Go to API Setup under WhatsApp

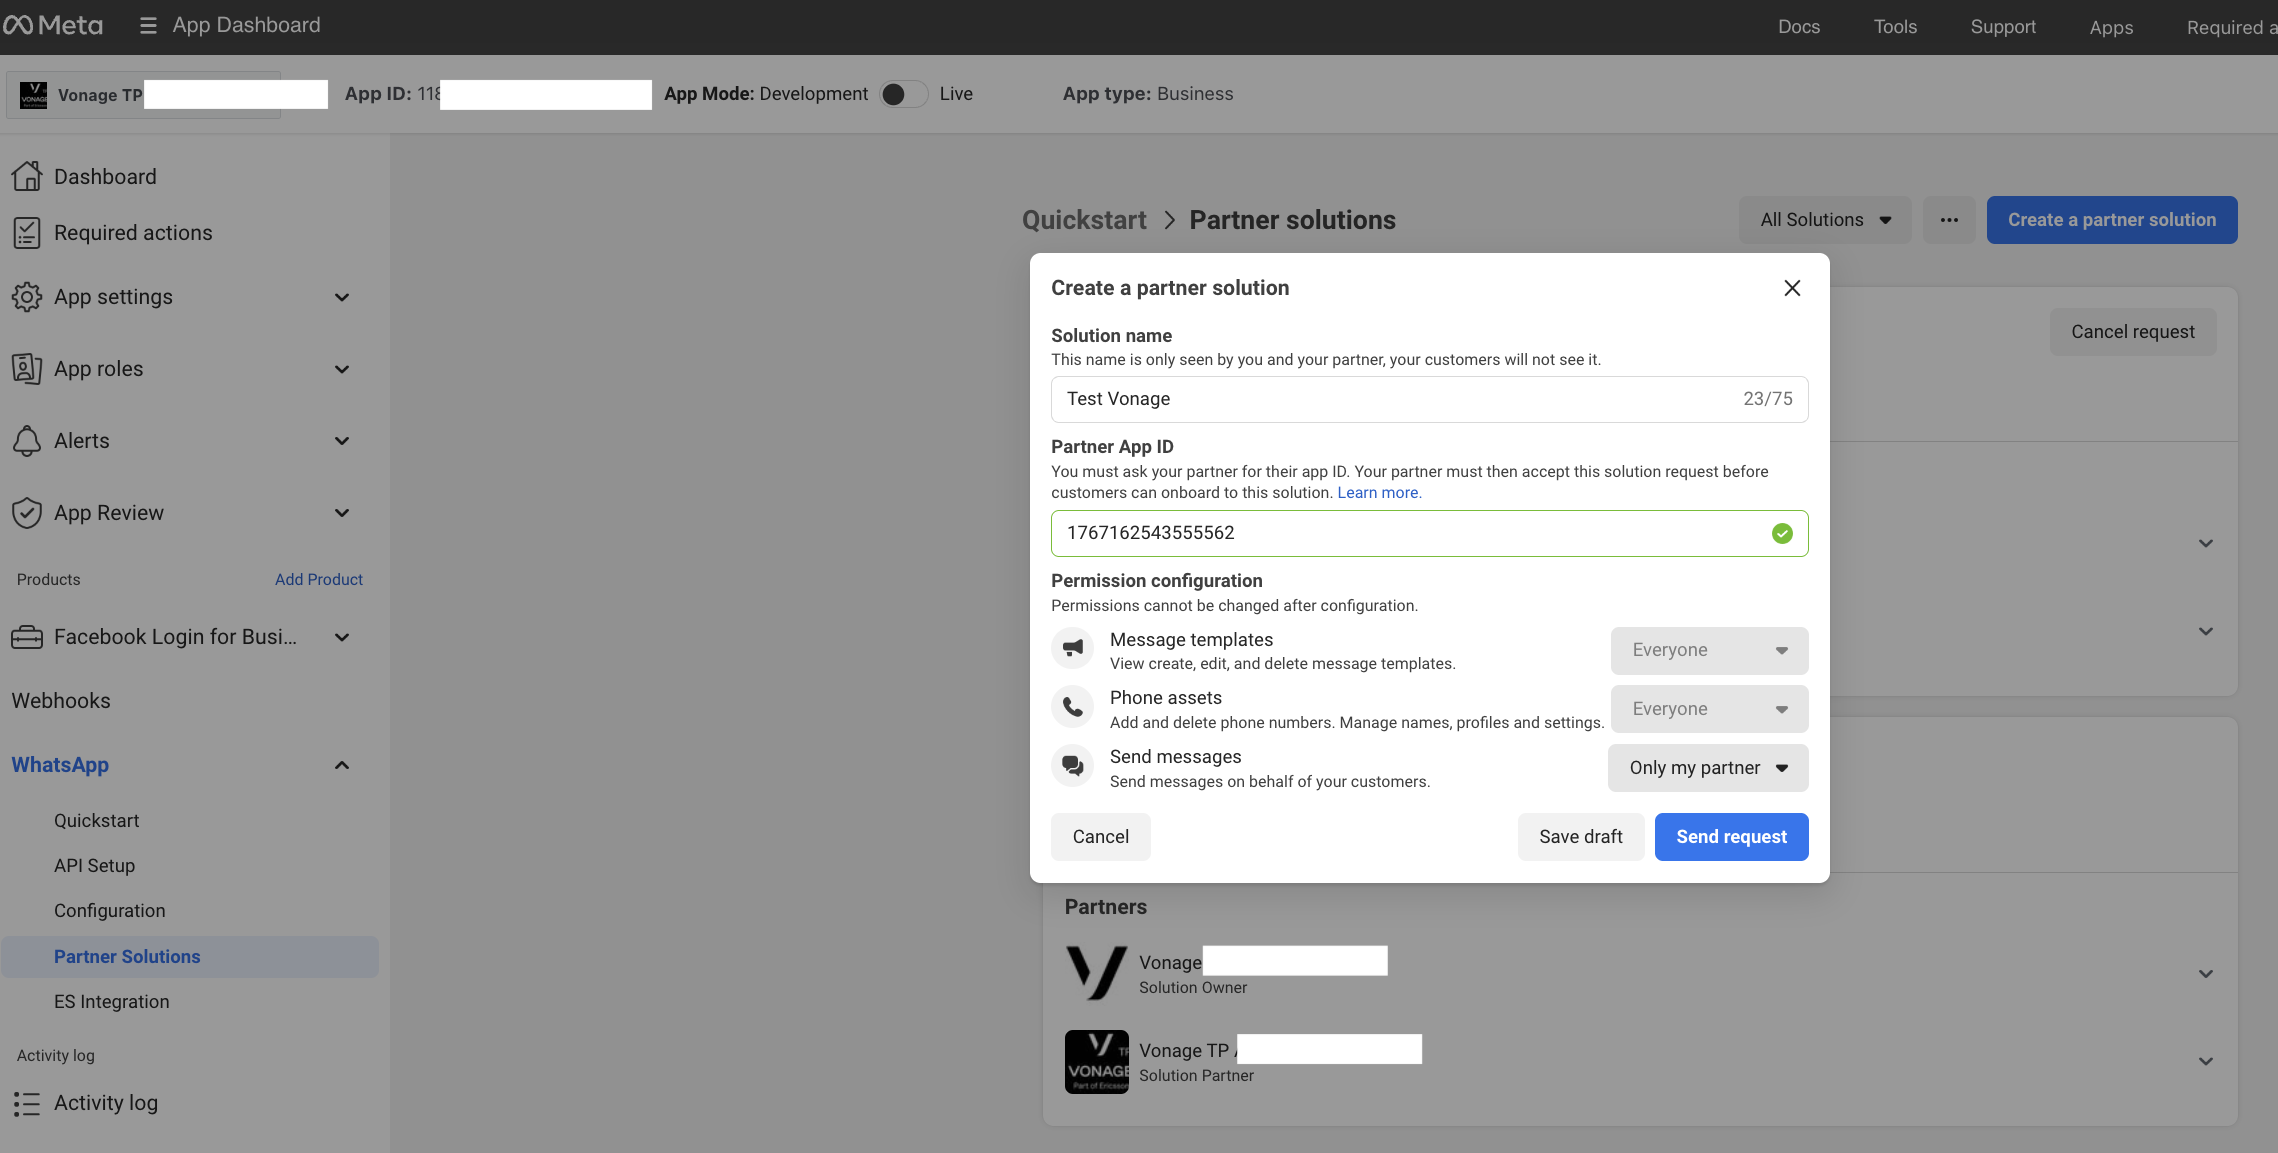94,865
